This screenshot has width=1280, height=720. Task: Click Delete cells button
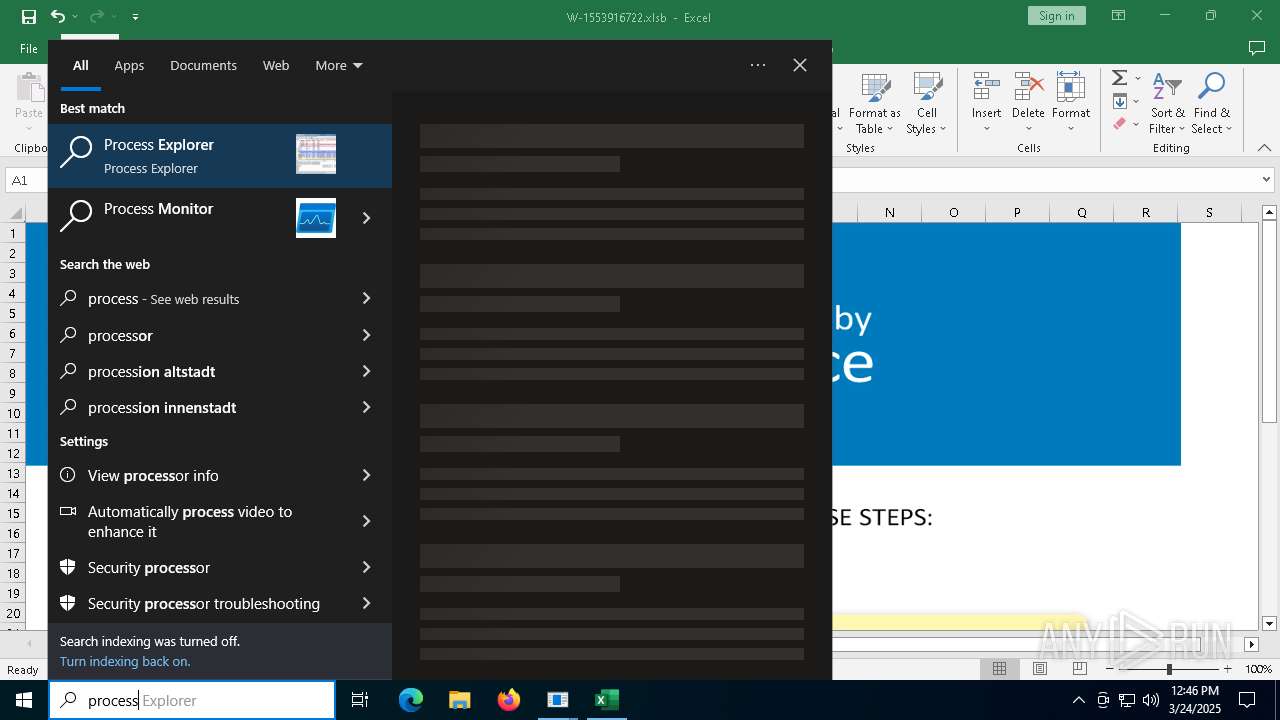1028,103
